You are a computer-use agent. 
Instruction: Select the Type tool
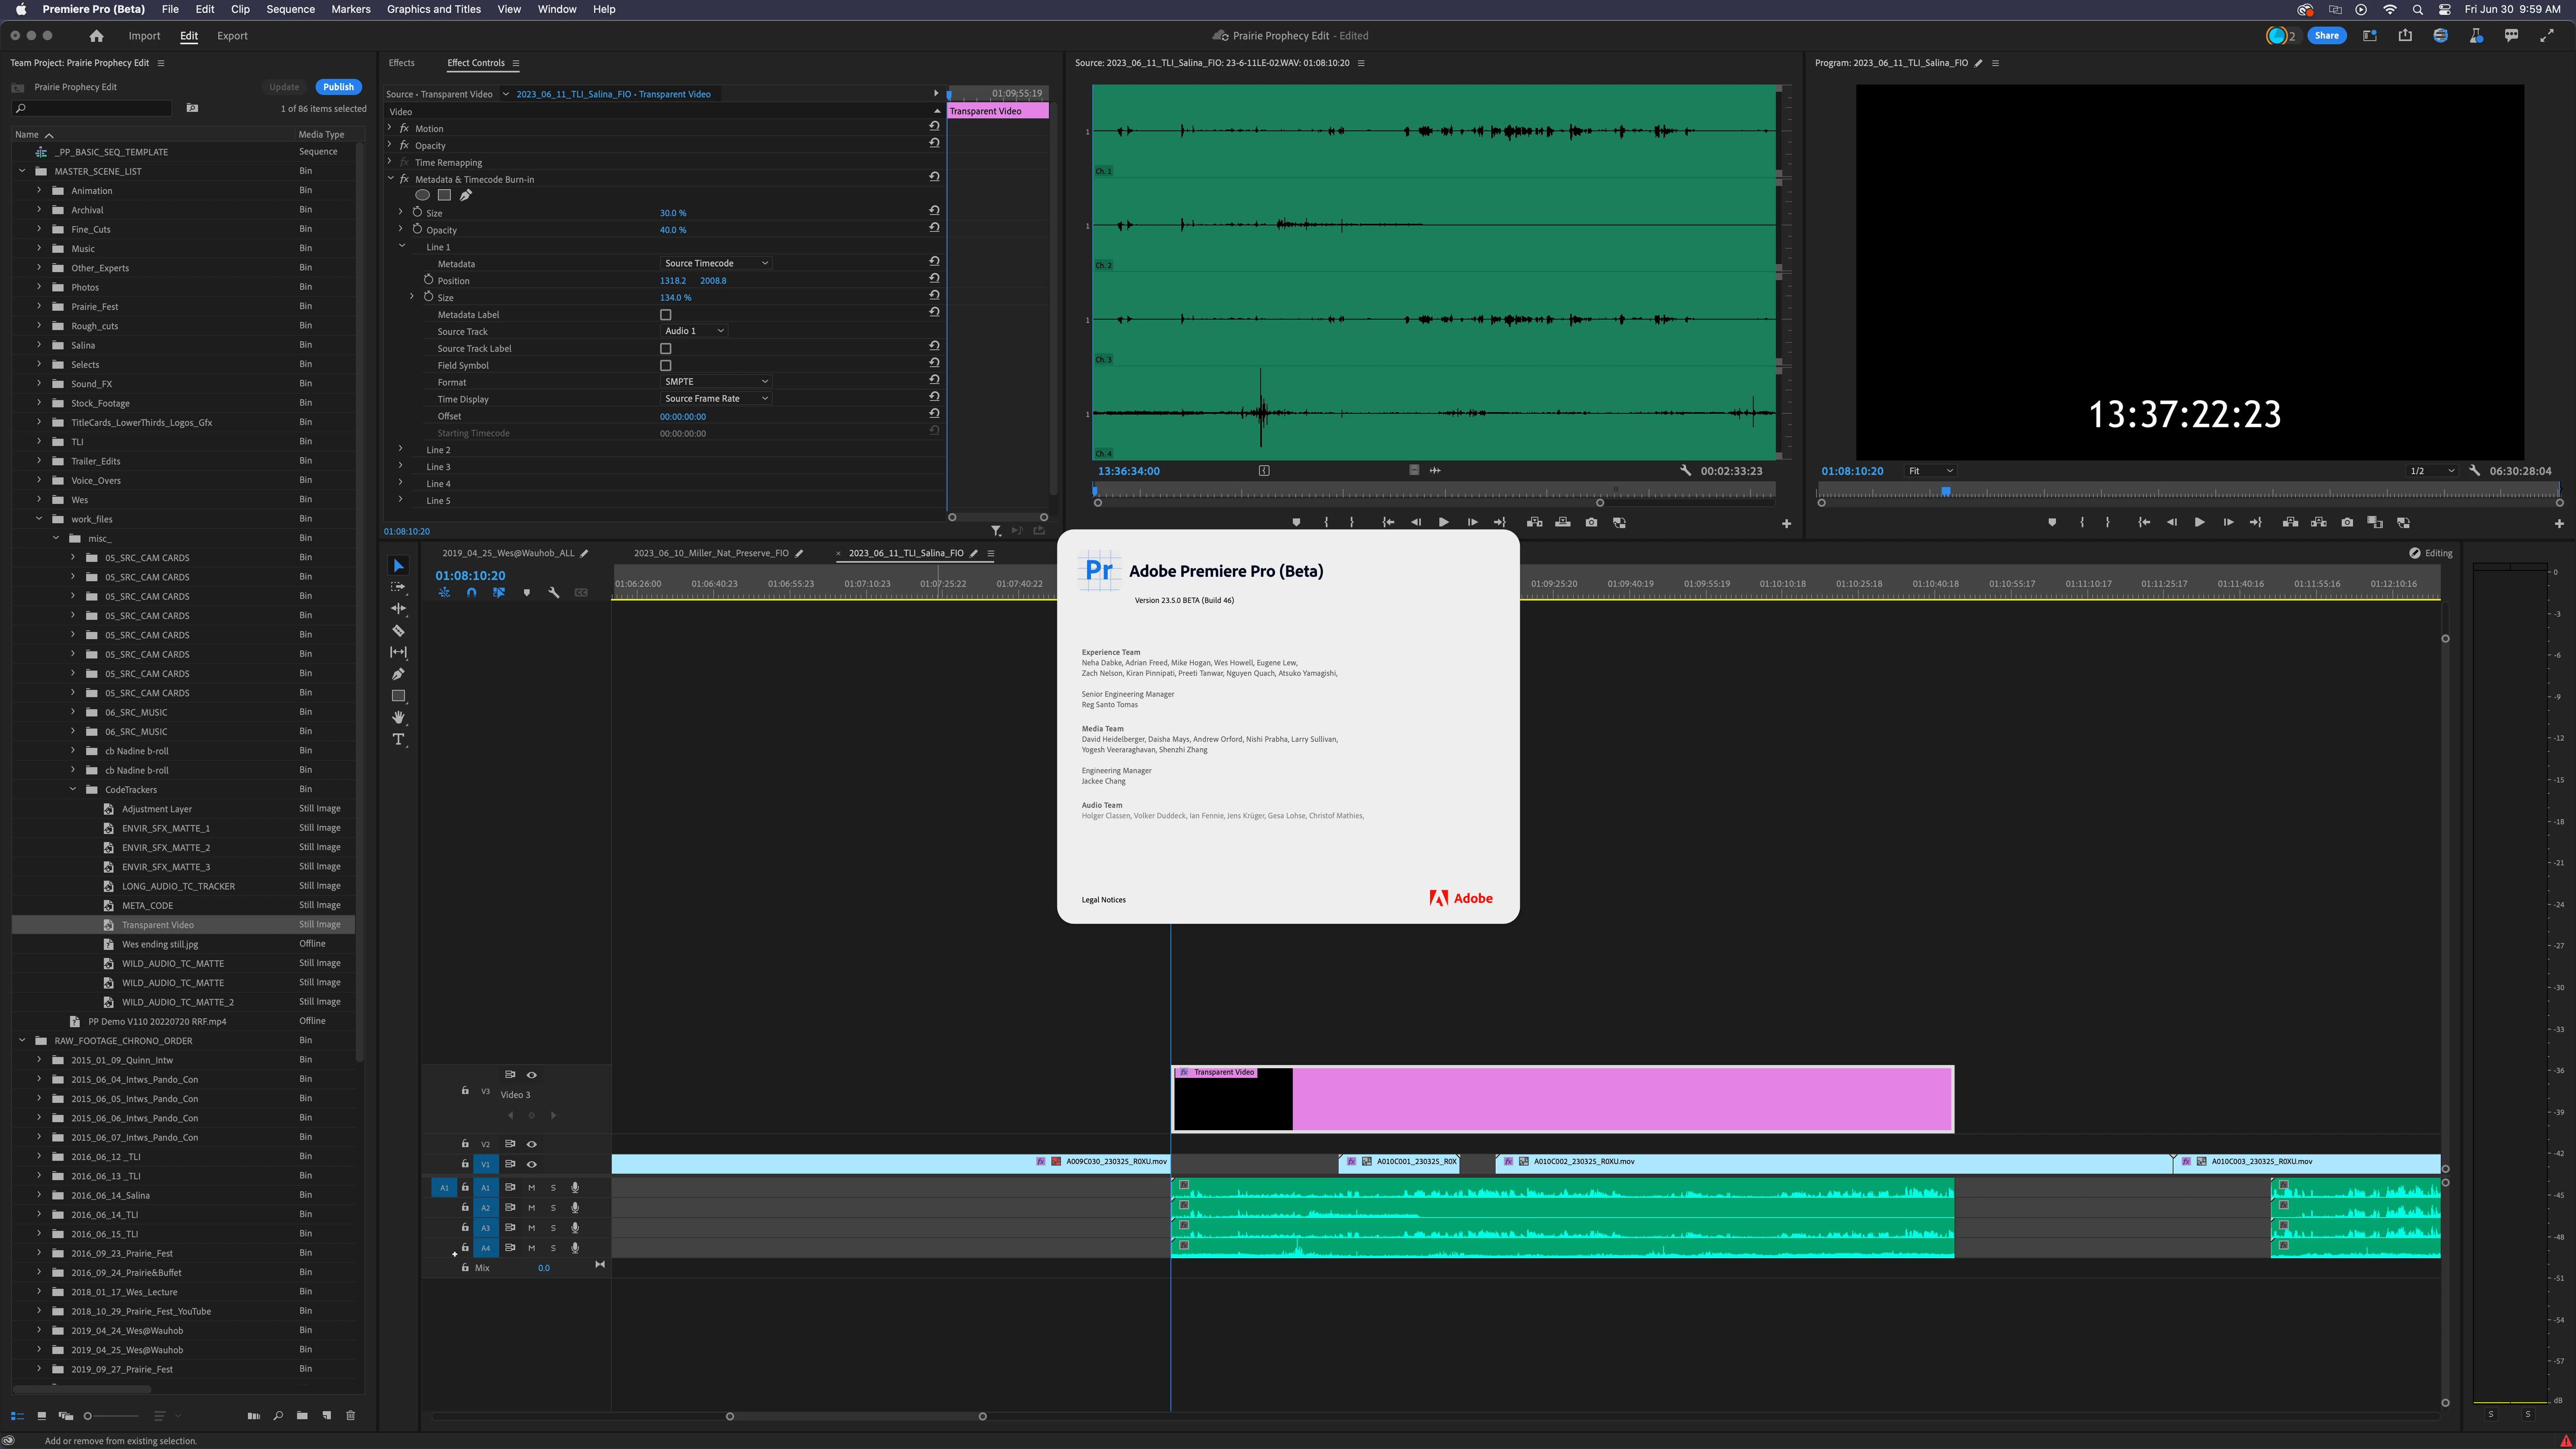(398, 739)
